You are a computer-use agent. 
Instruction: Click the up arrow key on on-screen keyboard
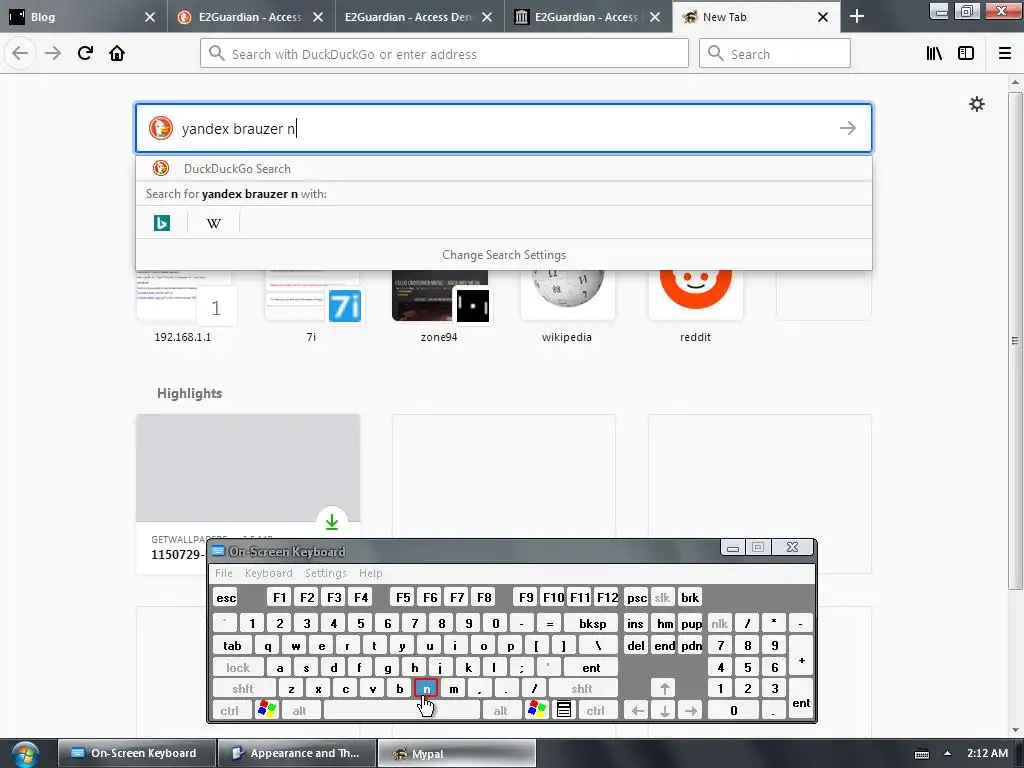tap(664, 688)
